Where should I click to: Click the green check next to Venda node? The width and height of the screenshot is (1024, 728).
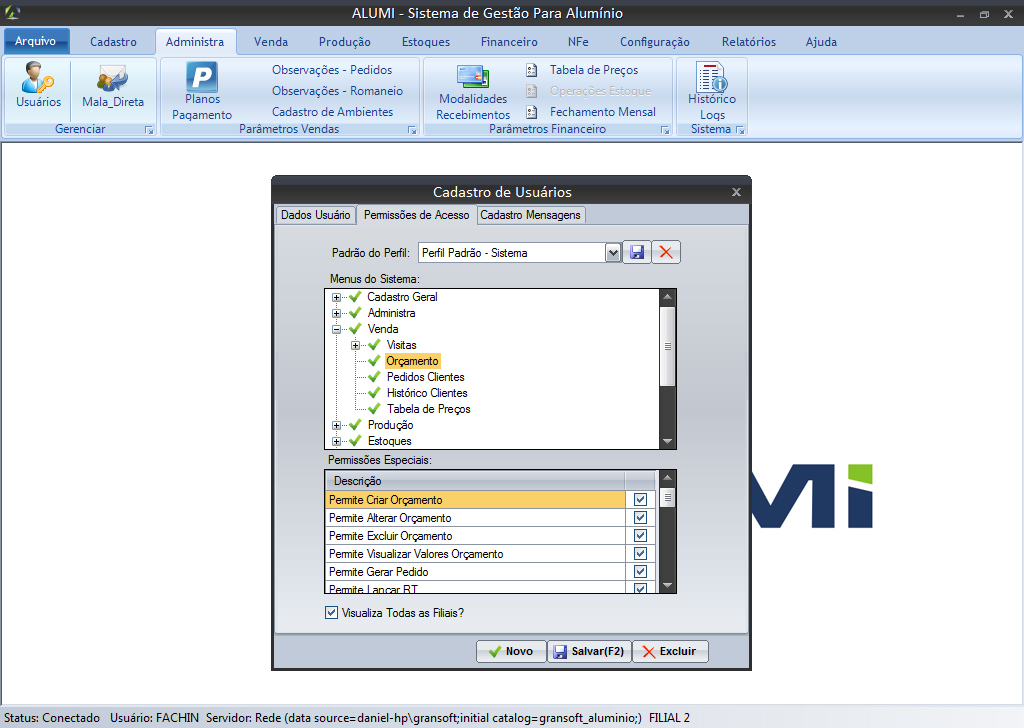(x=355, y=329)
